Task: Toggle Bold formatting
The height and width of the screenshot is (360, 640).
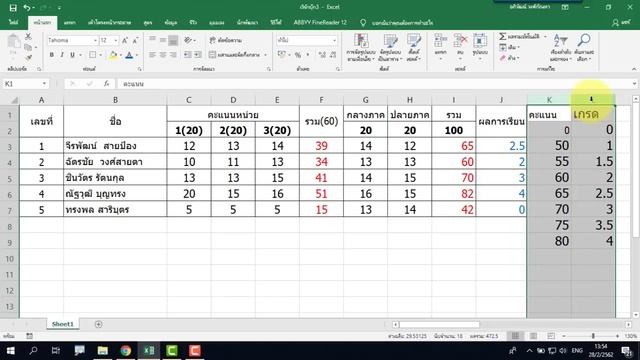Action: (x=52, y=55)
